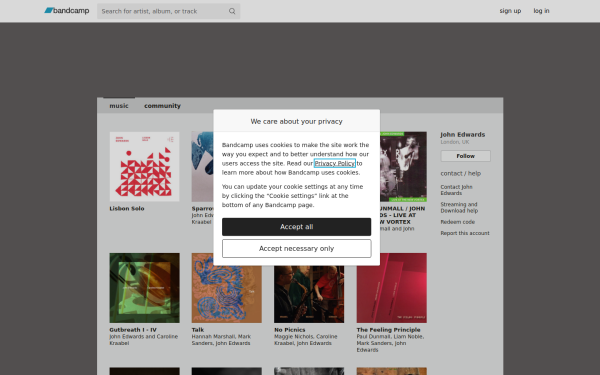Open the sign up link
Screen dimensions: 600x375
coord(510,11)
